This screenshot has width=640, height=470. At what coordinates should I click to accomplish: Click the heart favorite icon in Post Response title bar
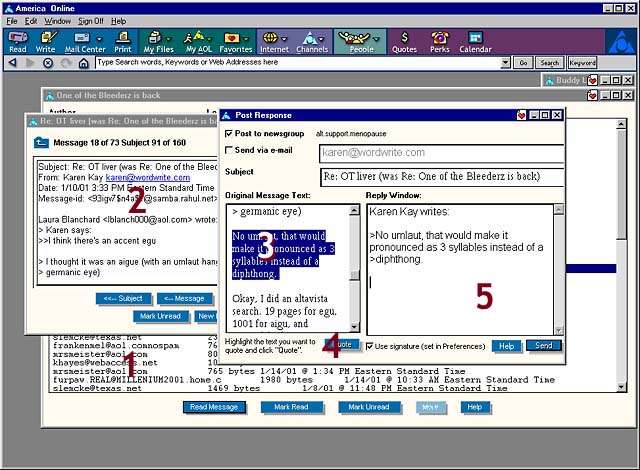coord(521,115)
